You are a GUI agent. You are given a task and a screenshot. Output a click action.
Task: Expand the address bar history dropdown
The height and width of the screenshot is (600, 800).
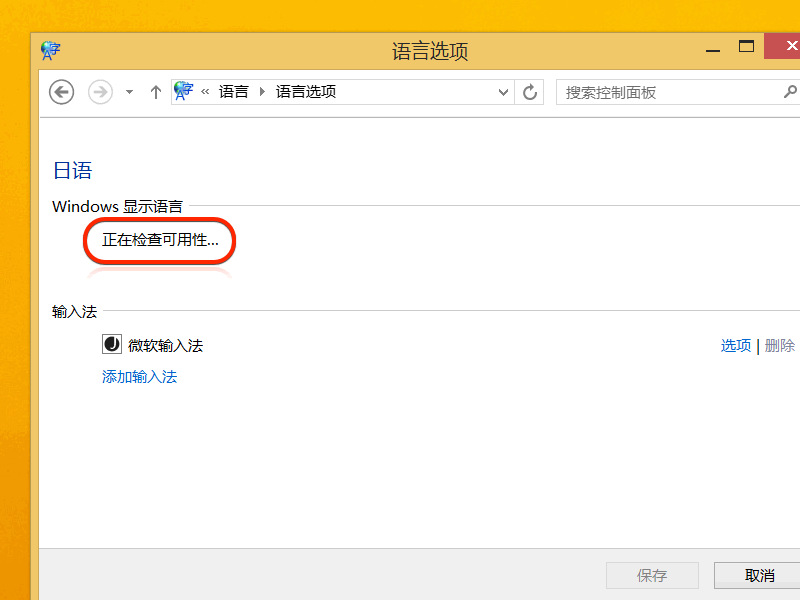(504, 92)
